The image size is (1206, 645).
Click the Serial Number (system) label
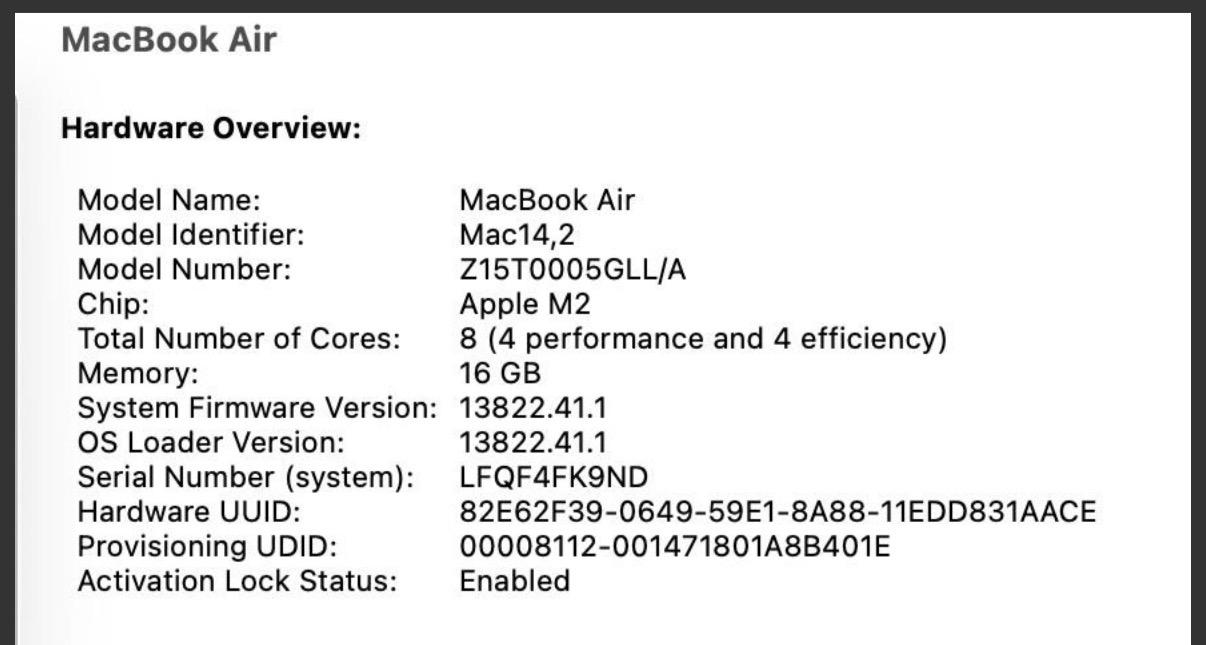[245, 478]
